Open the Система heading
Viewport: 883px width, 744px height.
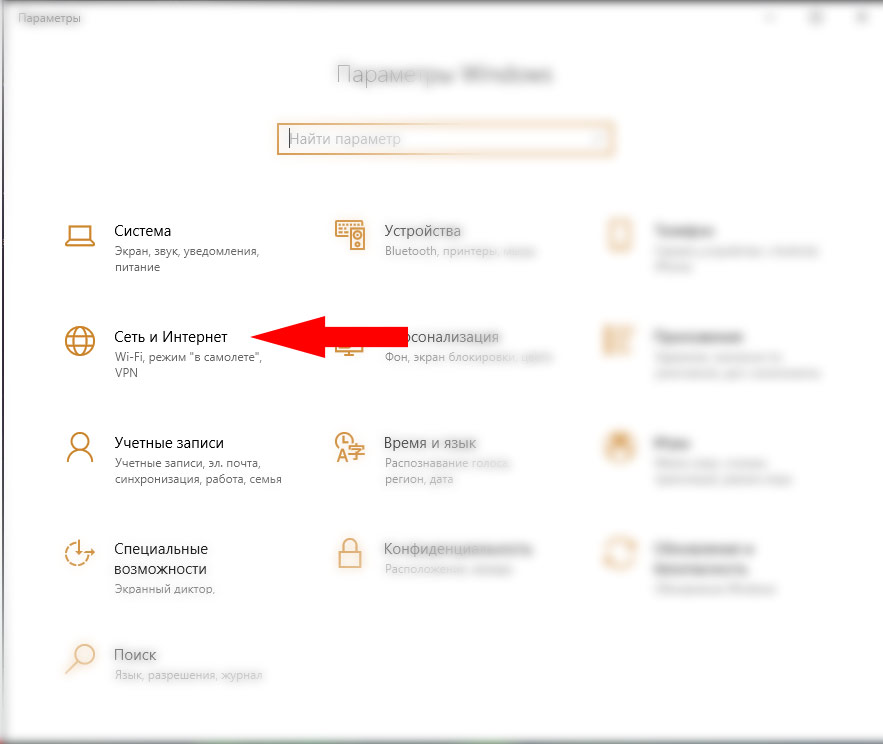point(142,231)
